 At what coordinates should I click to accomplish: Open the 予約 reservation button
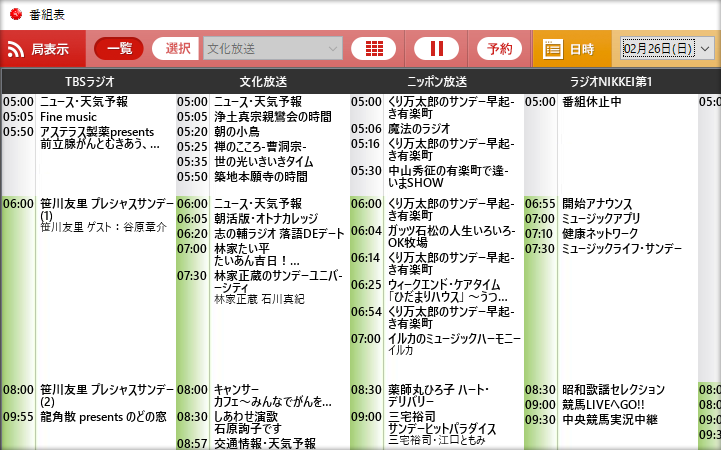coord(499,48)
